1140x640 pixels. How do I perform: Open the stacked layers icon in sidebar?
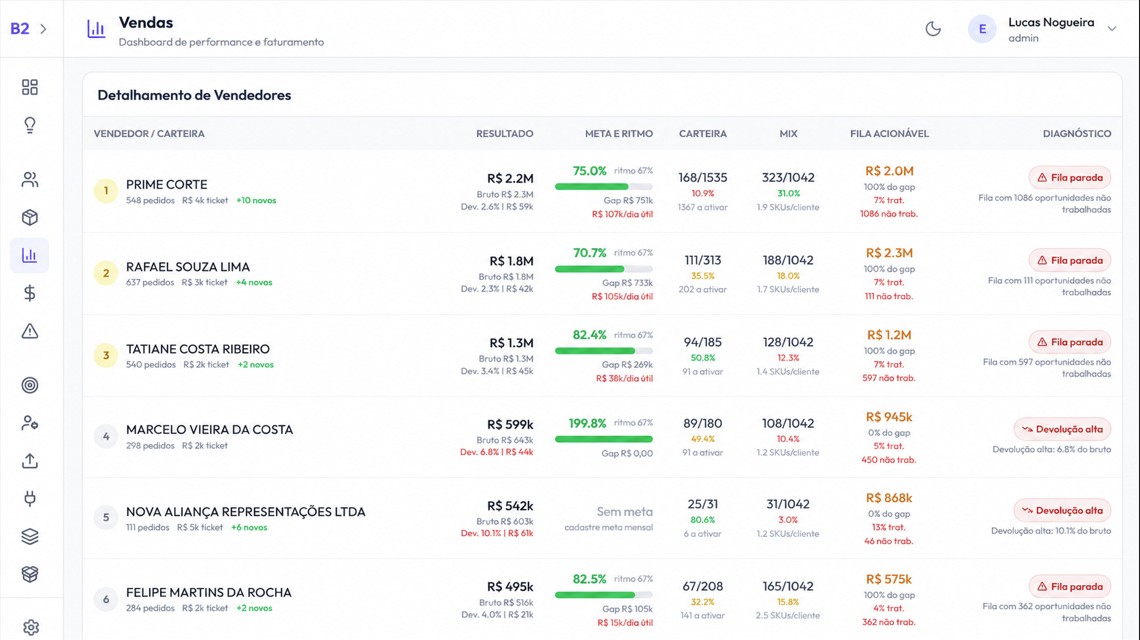(x=30, y=537)
